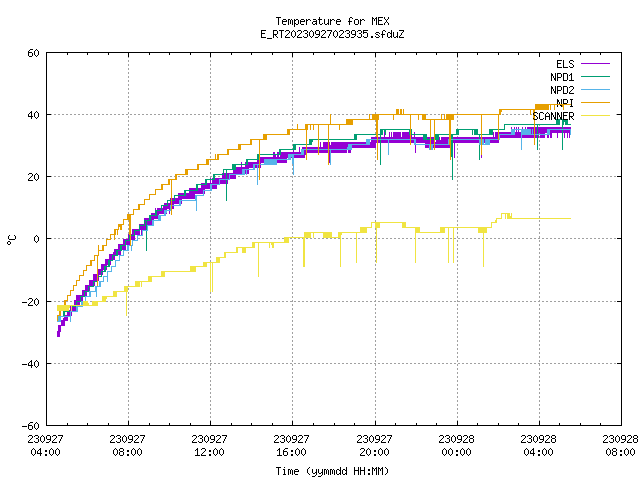Click the orange NPI legend line sample
The image size is (640, 480).
(x=596, y=102)
